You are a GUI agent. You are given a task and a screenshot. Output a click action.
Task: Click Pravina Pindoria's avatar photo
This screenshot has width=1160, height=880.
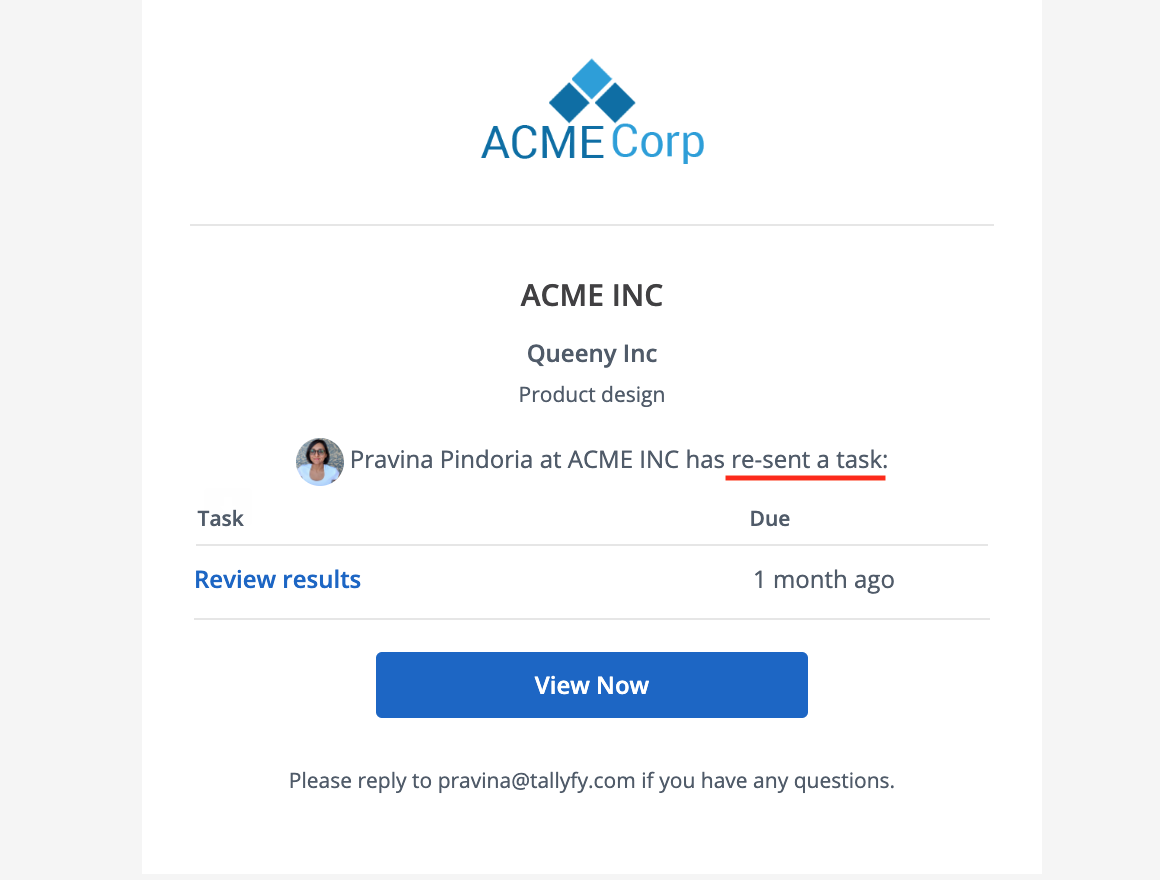point(320,462)
